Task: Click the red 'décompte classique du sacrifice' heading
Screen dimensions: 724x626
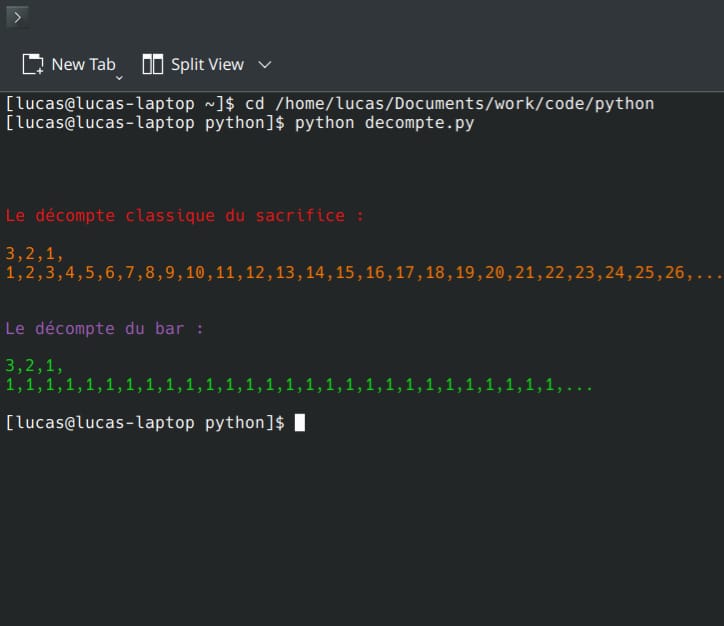Action: 185,215
